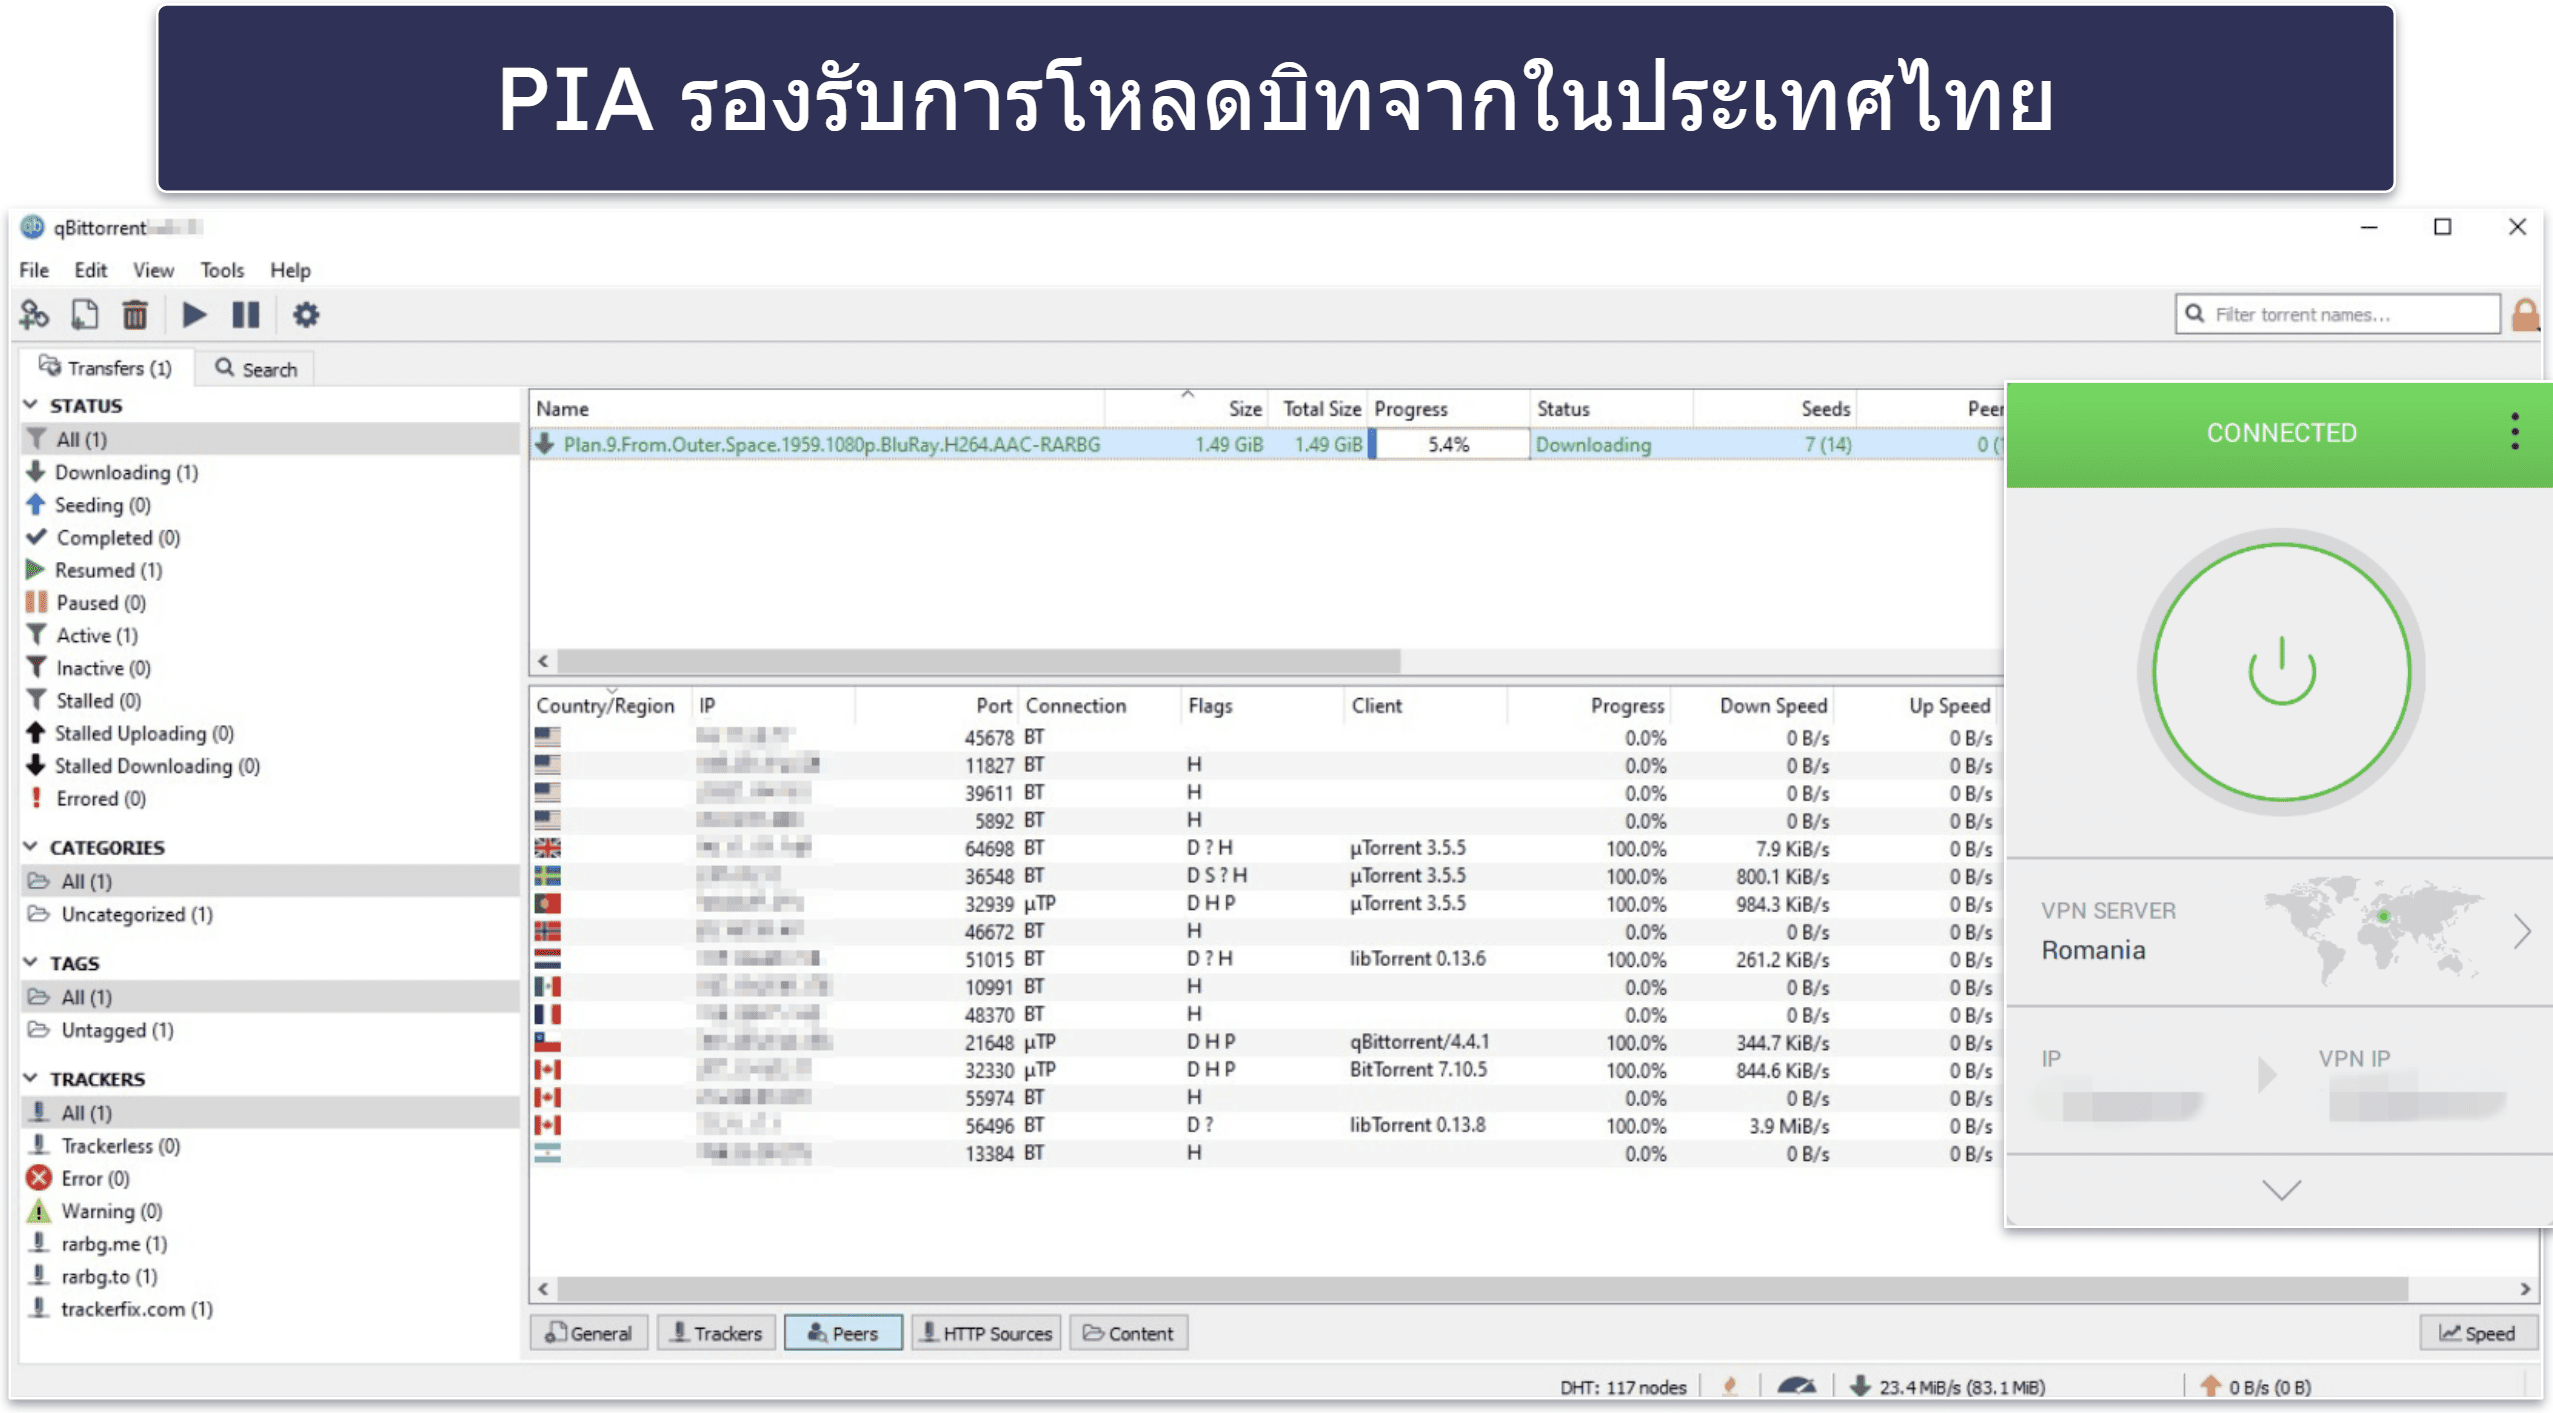Image resolution: width=2553 pixels, height=1413 pixels.
Task: Collapse the TRACKERS section
Action: tap(31, 1079)
